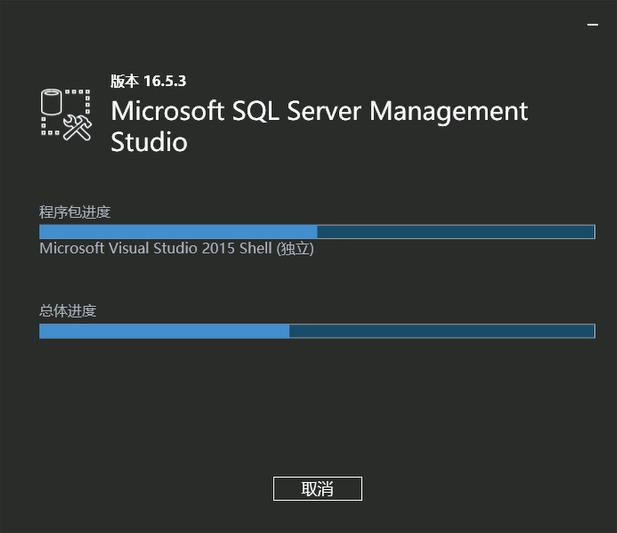This screenshot has height=533, width=617.
Task: Click the 程序包进度 label
Action: [x=74, y=212]
